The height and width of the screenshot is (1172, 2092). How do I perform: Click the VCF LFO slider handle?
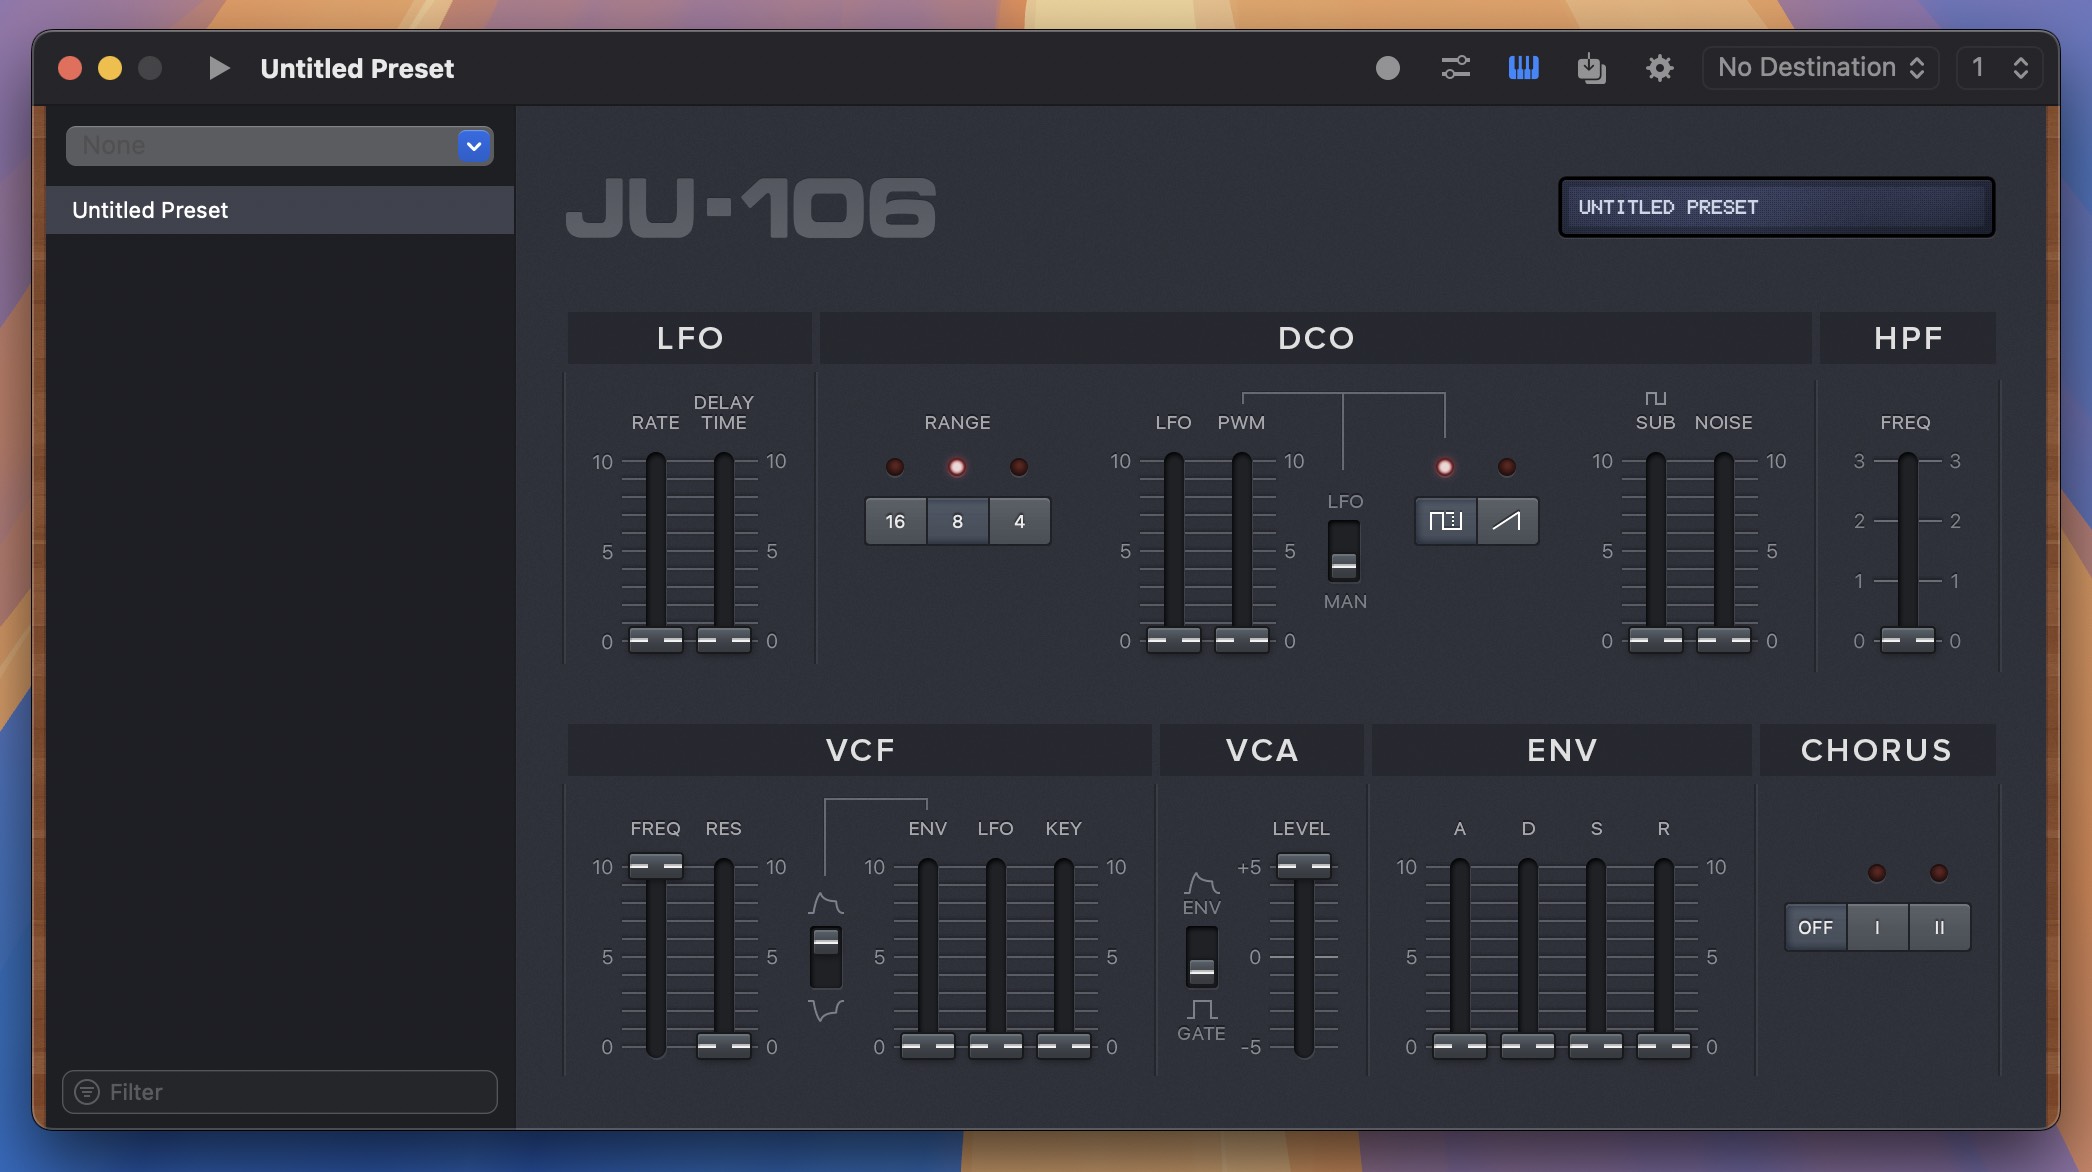point(995,1045)
